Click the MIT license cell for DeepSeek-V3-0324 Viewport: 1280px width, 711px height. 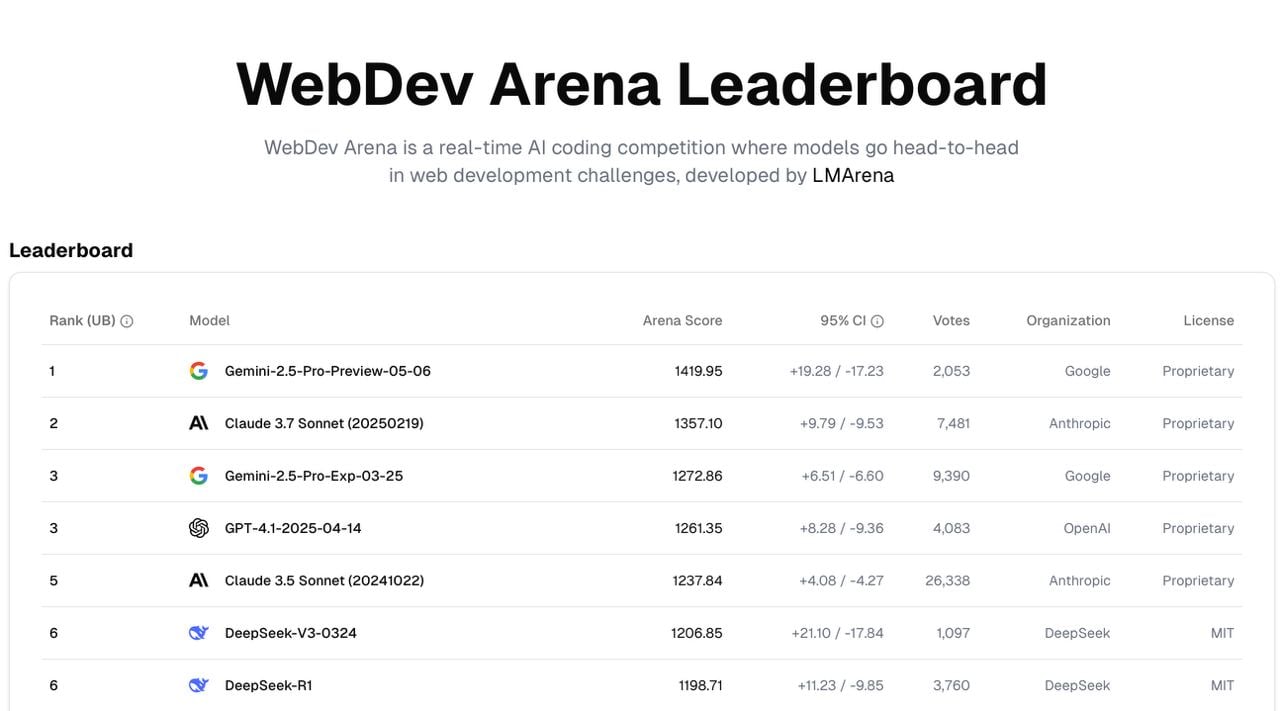click(x=1222, y=633)
